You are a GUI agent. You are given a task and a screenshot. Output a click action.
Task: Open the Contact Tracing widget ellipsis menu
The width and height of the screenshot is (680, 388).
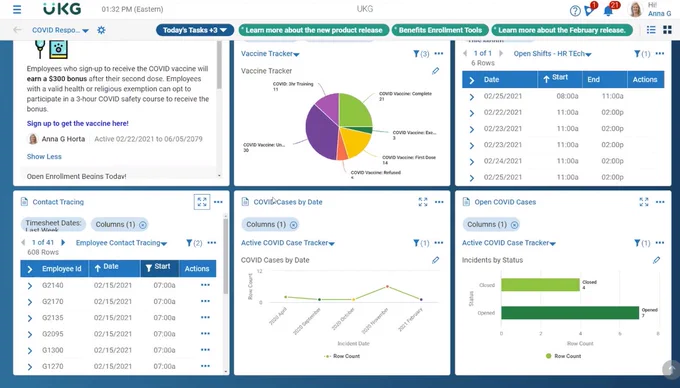pos(218,202)
